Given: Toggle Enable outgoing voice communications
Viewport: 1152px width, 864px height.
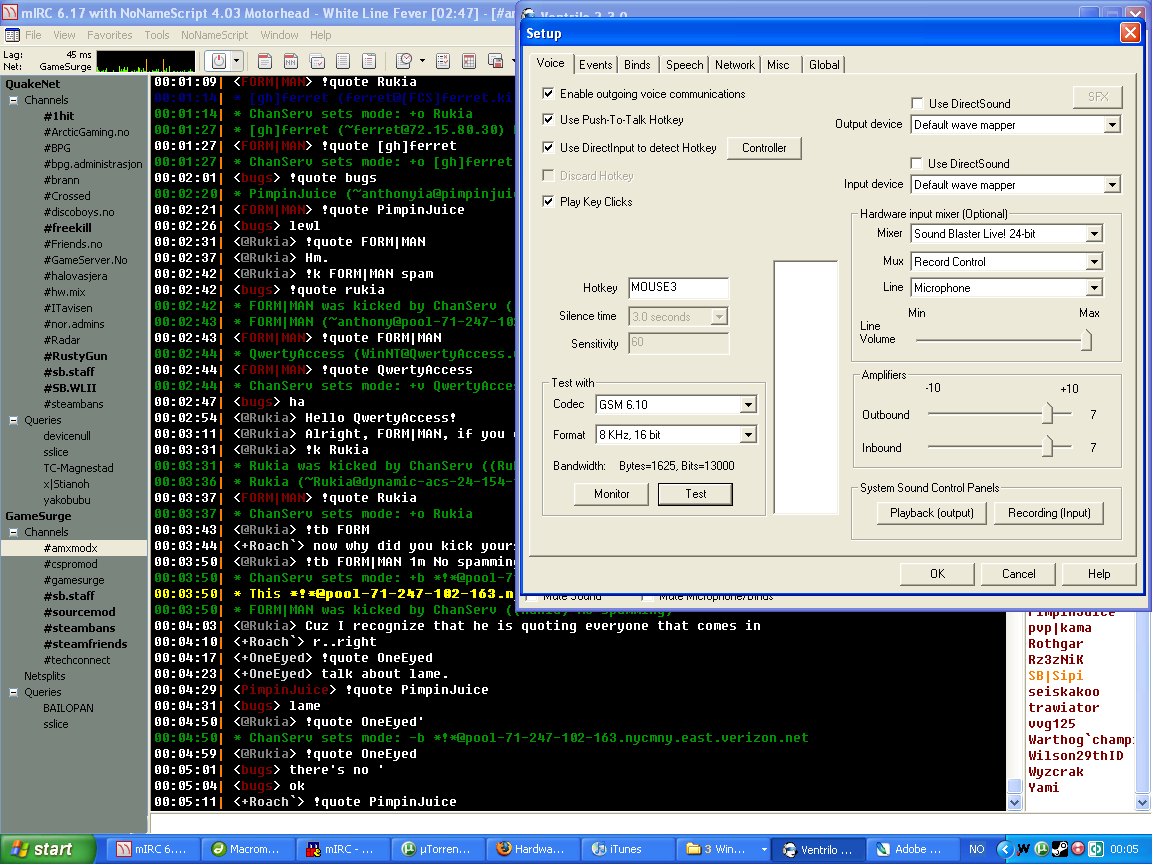Looking at the screenshot, I should tap(548, 93).
